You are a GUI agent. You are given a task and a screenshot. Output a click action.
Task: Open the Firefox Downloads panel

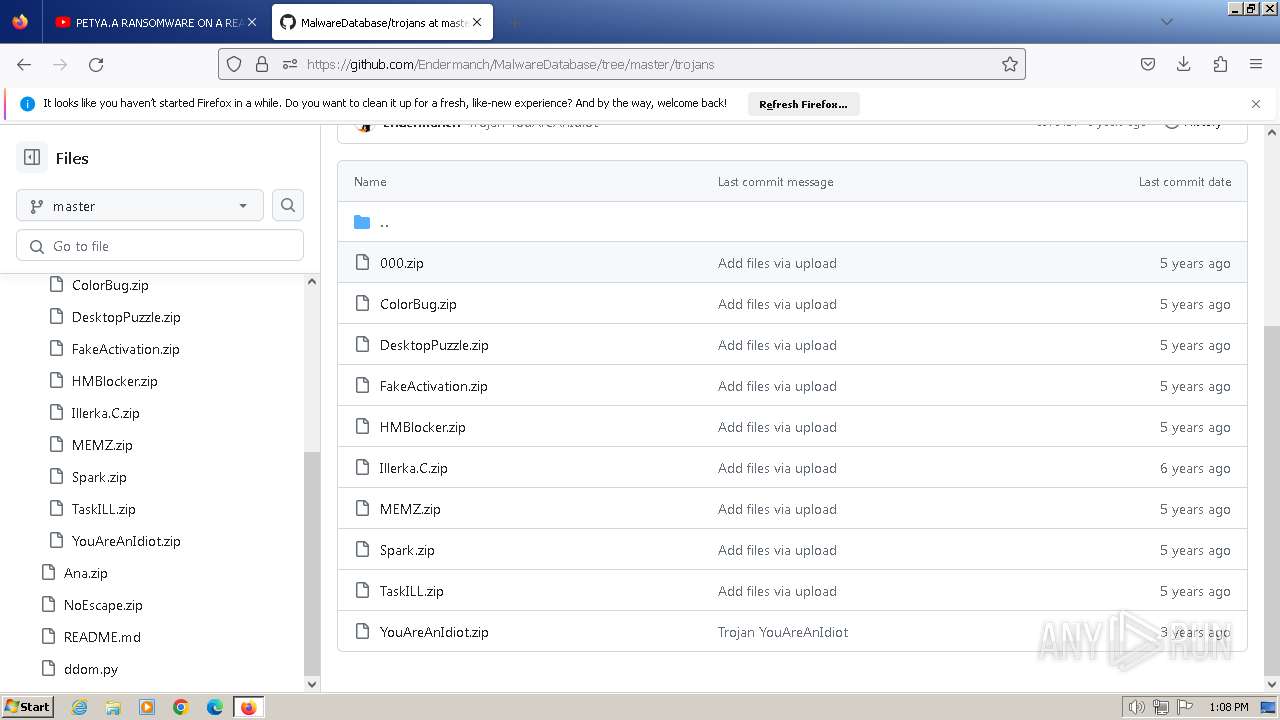tap(1184, 64)
